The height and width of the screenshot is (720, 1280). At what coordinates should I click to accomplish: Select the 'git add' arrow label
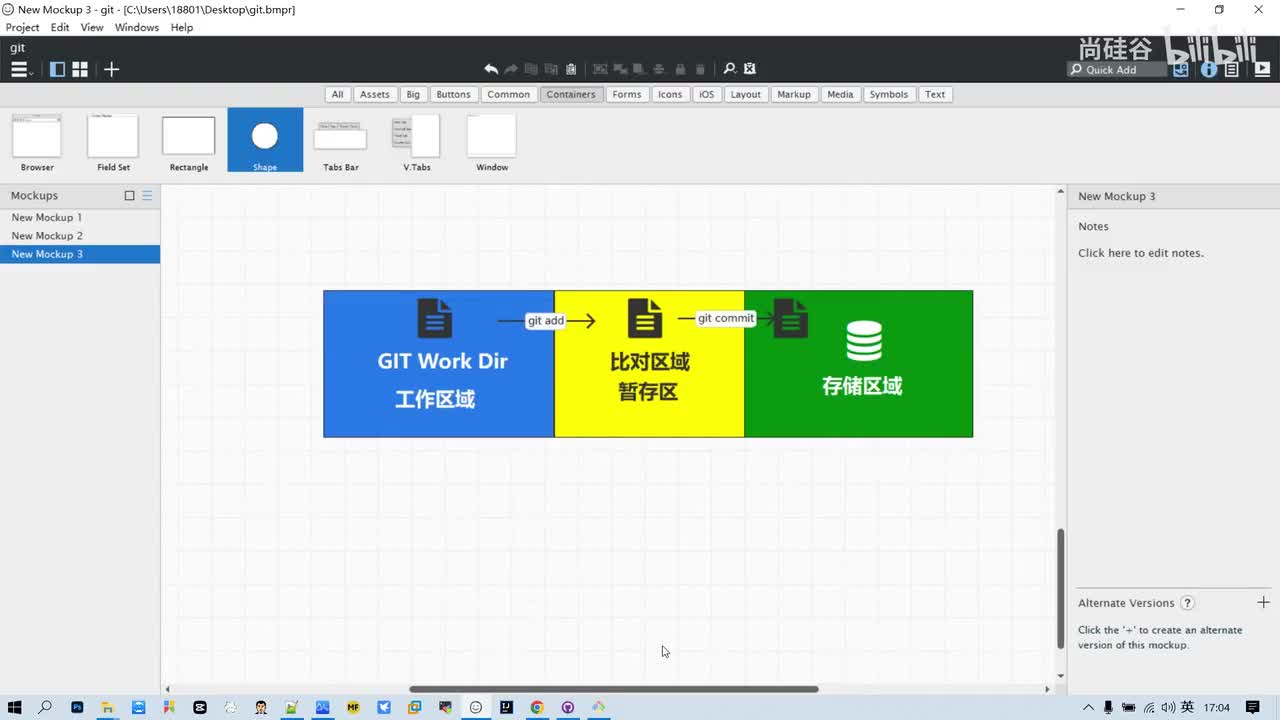click(546, 320)
